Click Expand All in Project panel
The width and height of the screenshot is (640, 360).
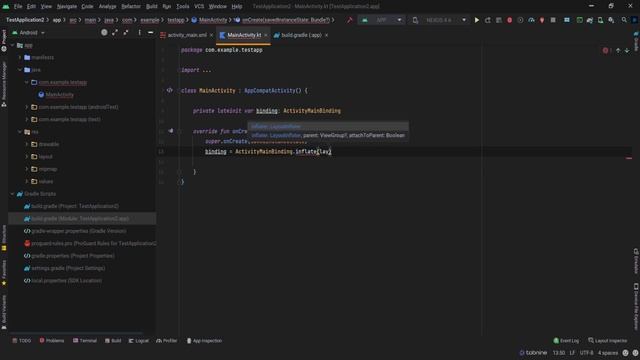[x=115, y=33]
